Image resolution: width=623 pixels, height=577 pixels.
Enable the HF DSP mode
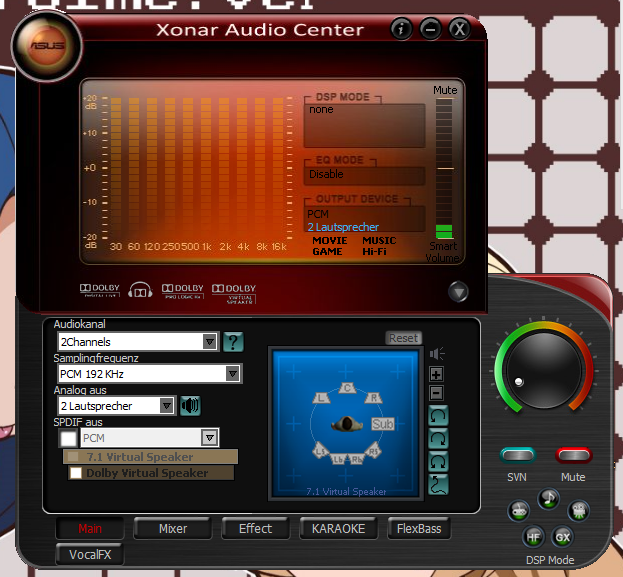(x=534, y=536)
